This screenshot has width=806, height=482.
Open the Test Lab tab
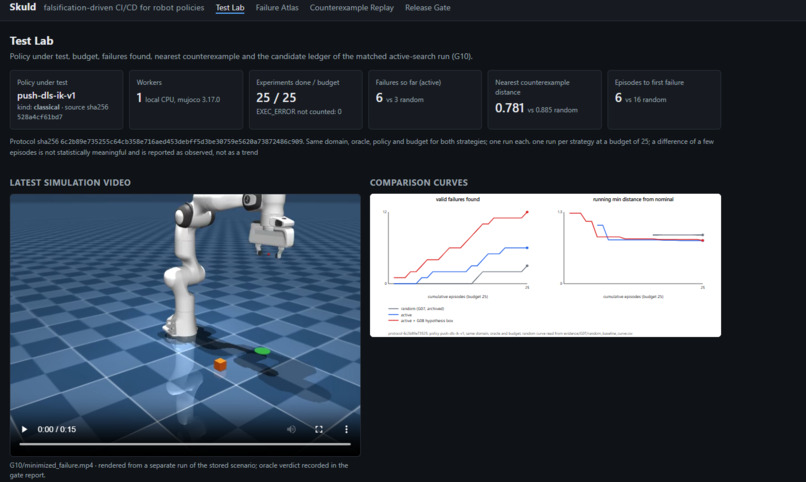pyautogui.click(x=230, y=8)
